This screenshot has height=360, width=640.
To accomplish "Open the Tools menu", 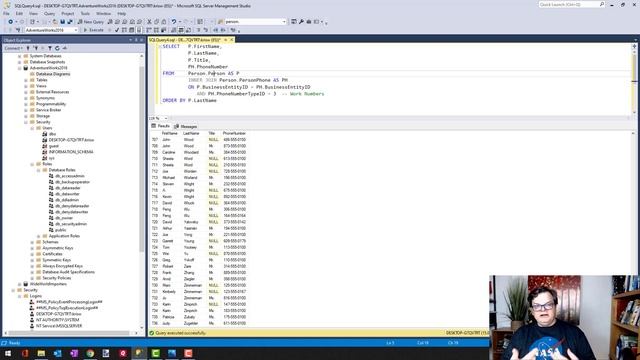I will (85, 13).
